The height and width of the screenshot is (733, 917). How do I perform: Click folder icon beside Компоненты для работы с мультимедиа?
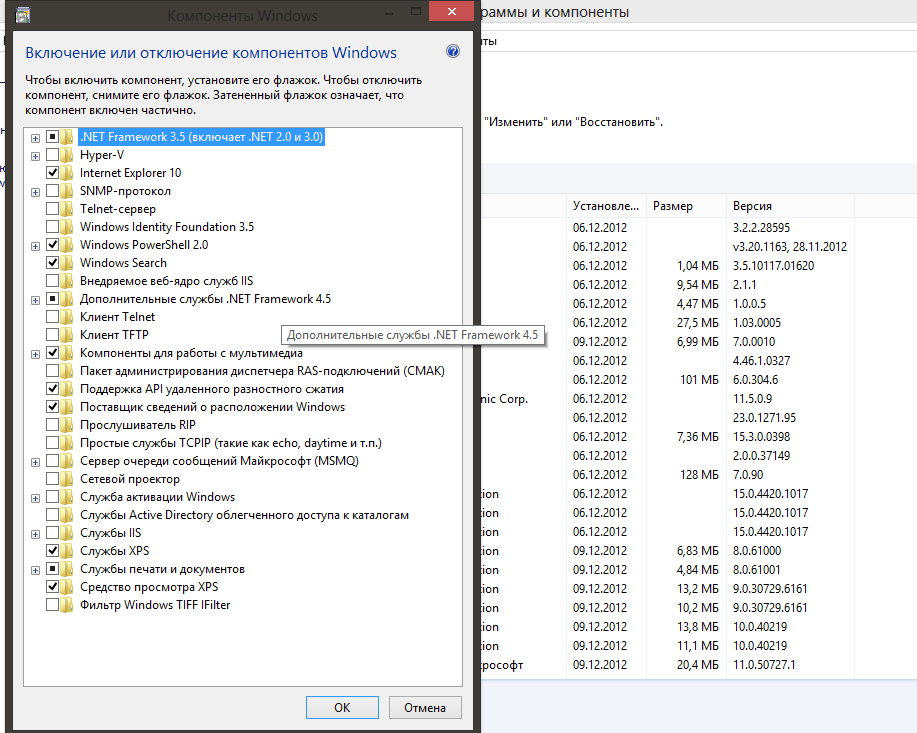click(x=67, y=353)
